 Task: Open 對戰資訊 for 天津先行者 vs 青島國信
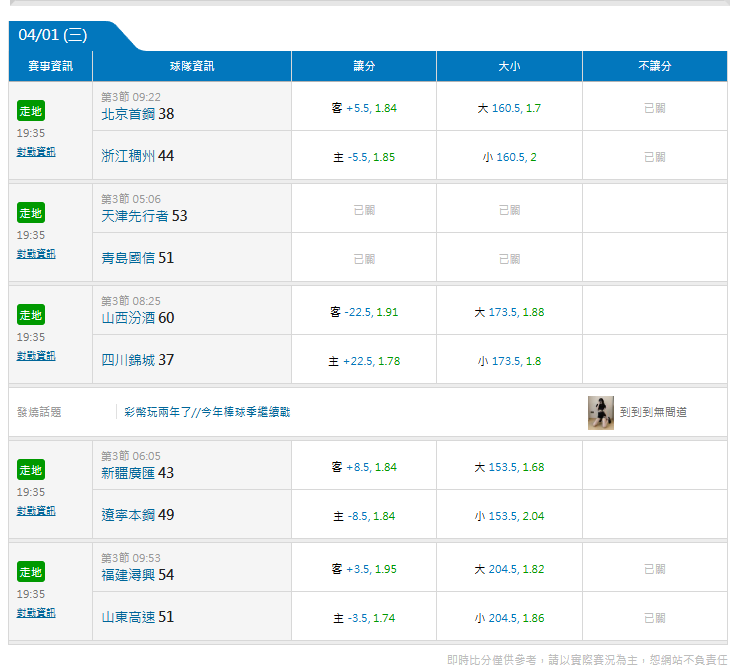(x=36, y=254)
